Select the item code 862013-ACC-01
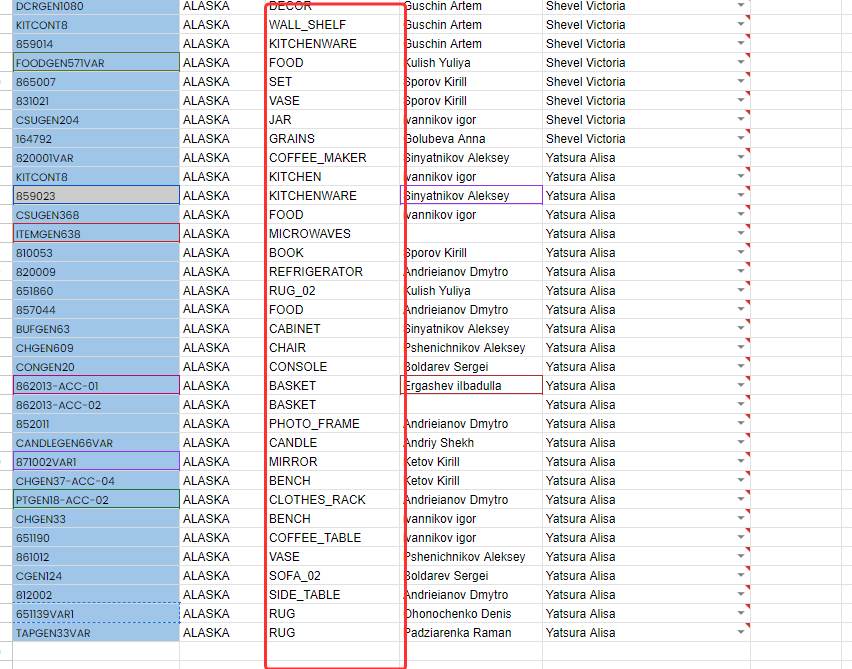The height and width of the screenshot is (669, 852). click(96, 385)
